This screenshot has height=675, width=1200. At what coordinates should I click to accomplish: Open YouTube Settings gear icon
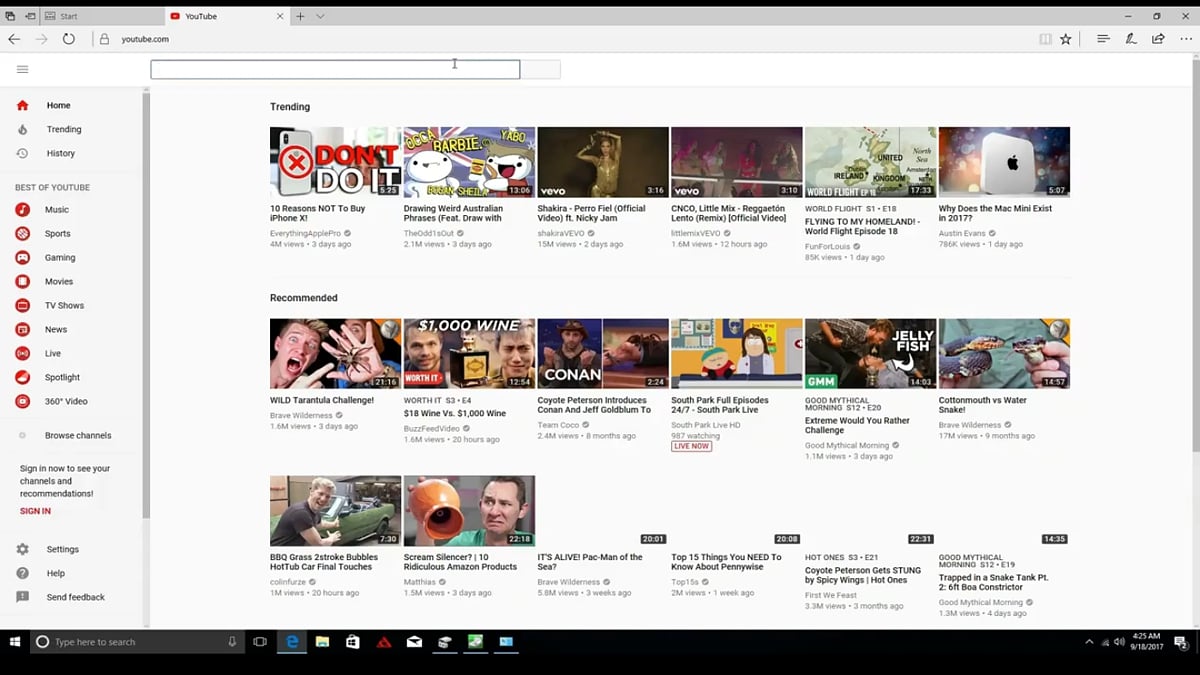click(22, 550)
